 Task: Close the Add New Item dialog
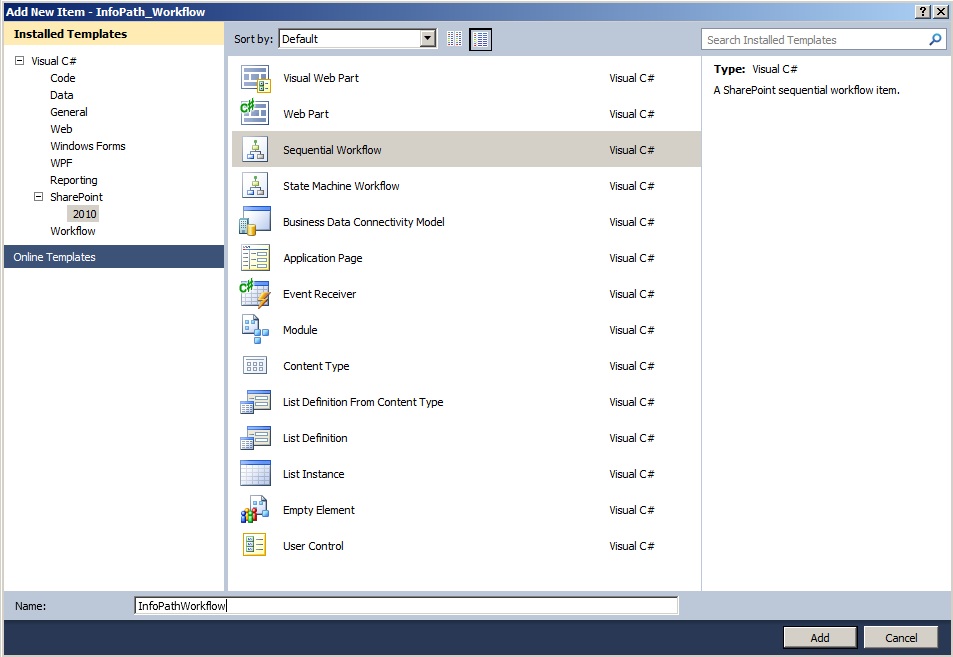(x=940, y=12)
